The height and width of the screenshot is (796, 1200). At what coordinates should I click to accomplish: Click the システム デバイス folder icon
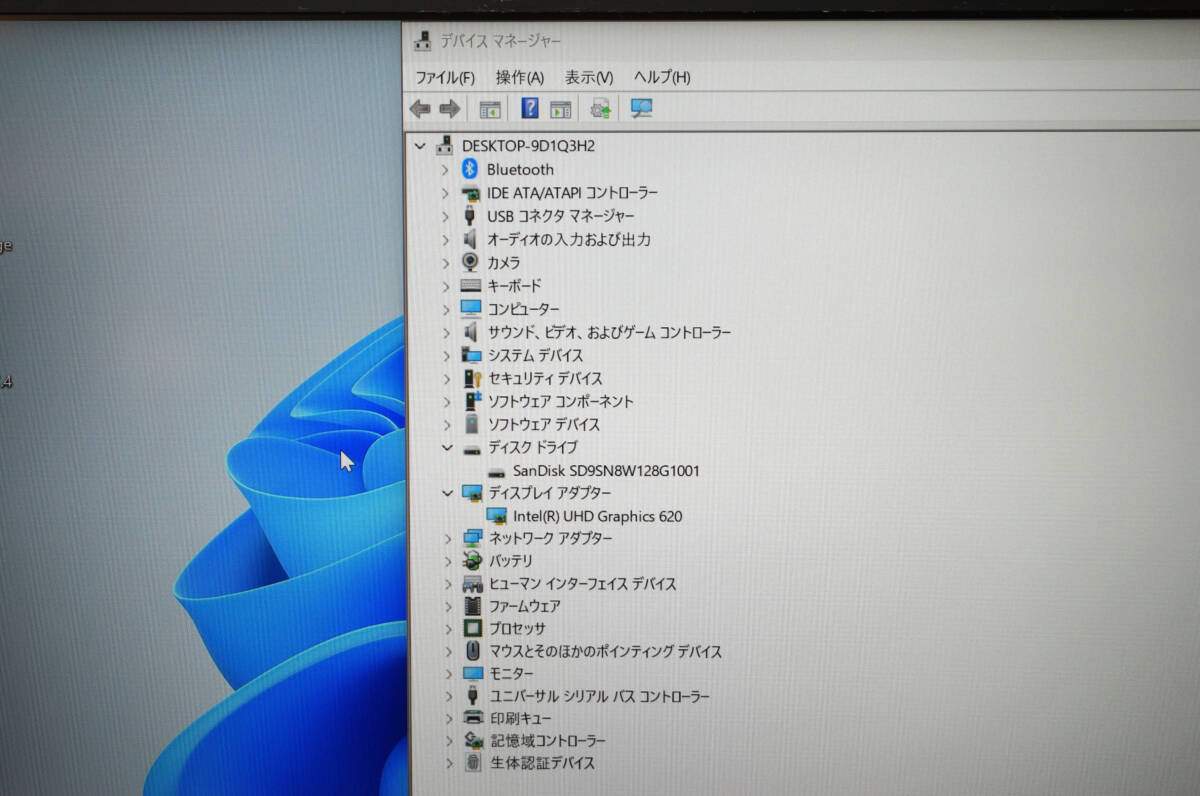[x=471, y=355]
